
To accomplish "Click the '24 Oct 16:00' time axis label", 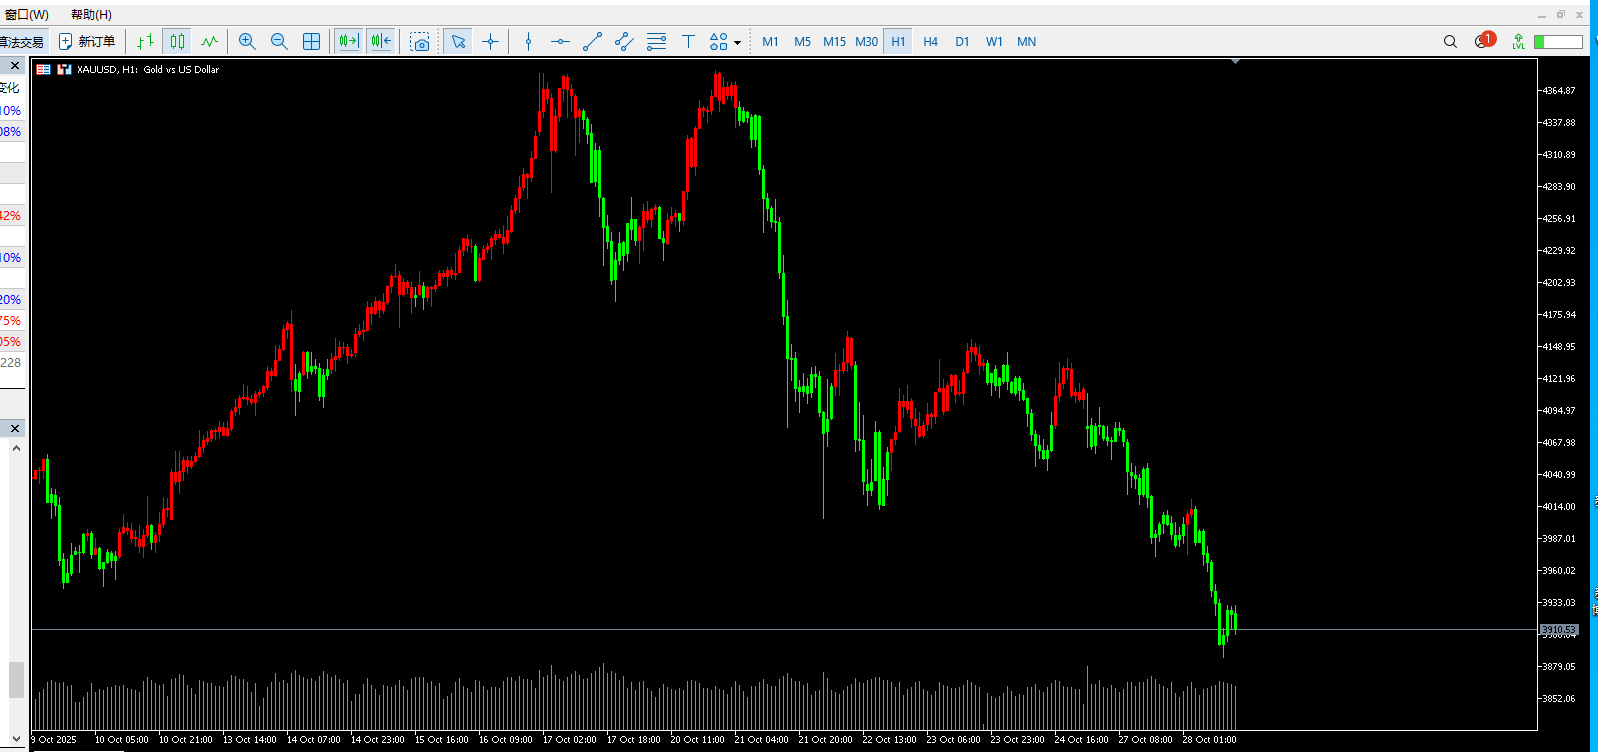I will pos(1081,740).
